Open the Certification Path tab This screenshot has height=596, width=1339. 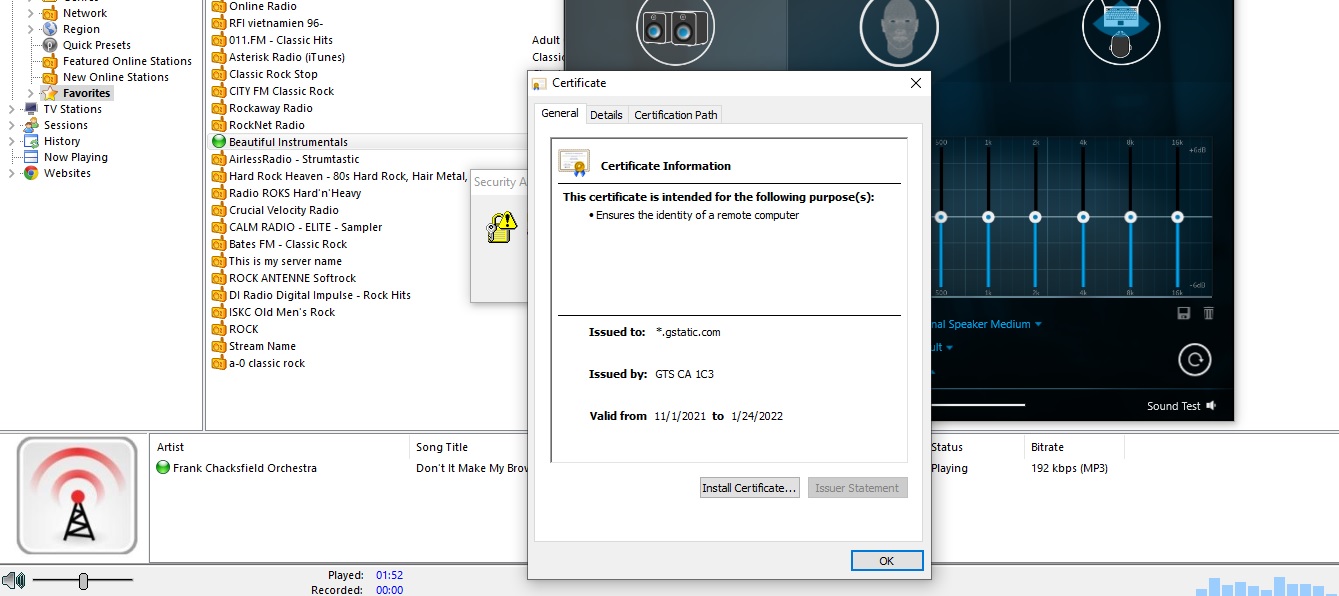[x=676, y=115]
